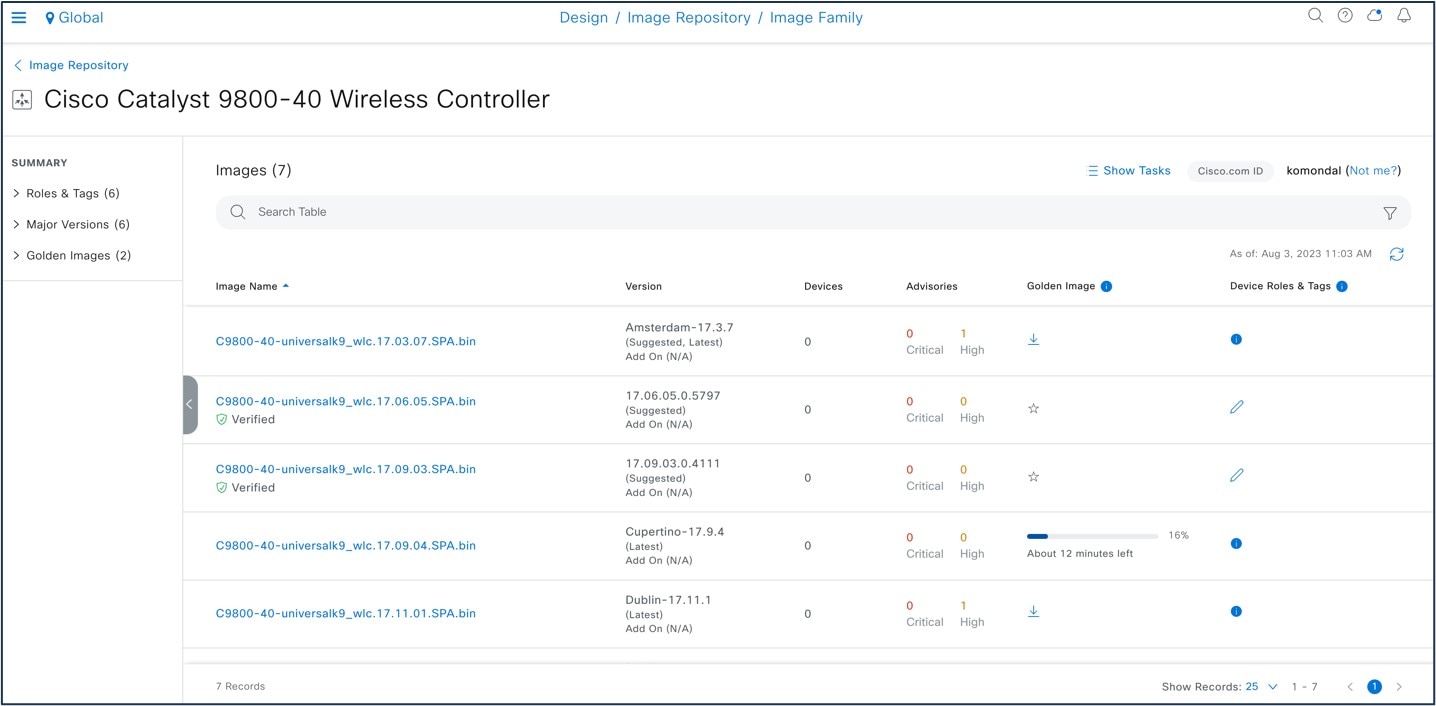This screenshot has width=1436, height=706.
Task: Go to next page of records
Action: pyautogui.click(x=1399, y=687)
